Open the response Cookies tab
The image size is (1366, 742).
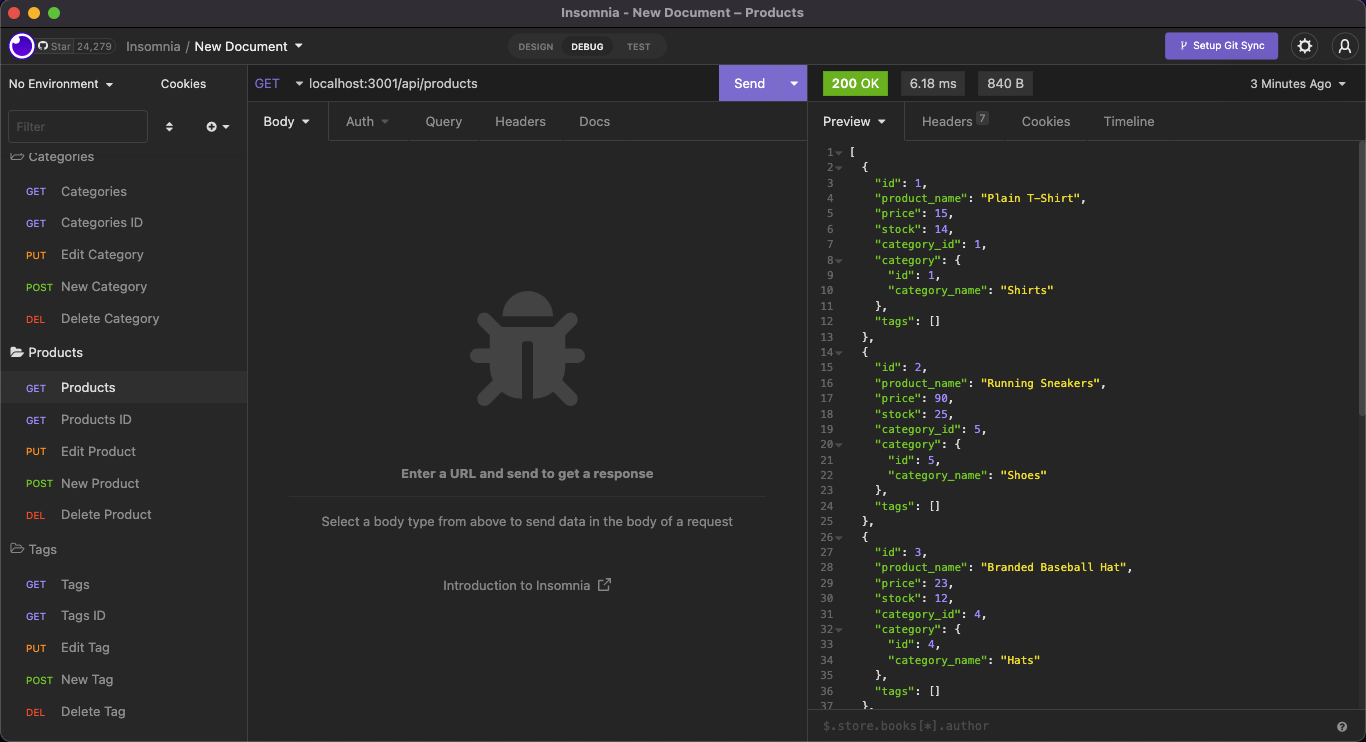click(1046, 121)
